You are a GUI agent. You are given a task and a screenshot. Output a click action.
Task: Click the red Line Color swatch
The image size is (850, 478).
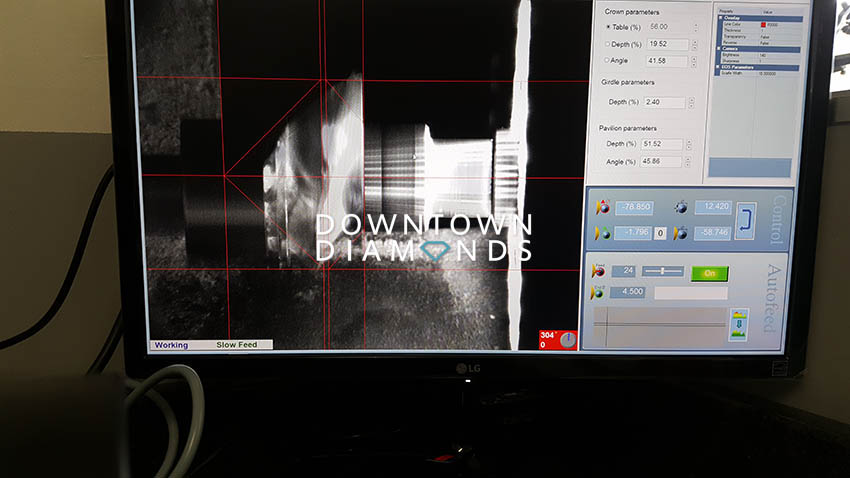[x=763, y=24]
